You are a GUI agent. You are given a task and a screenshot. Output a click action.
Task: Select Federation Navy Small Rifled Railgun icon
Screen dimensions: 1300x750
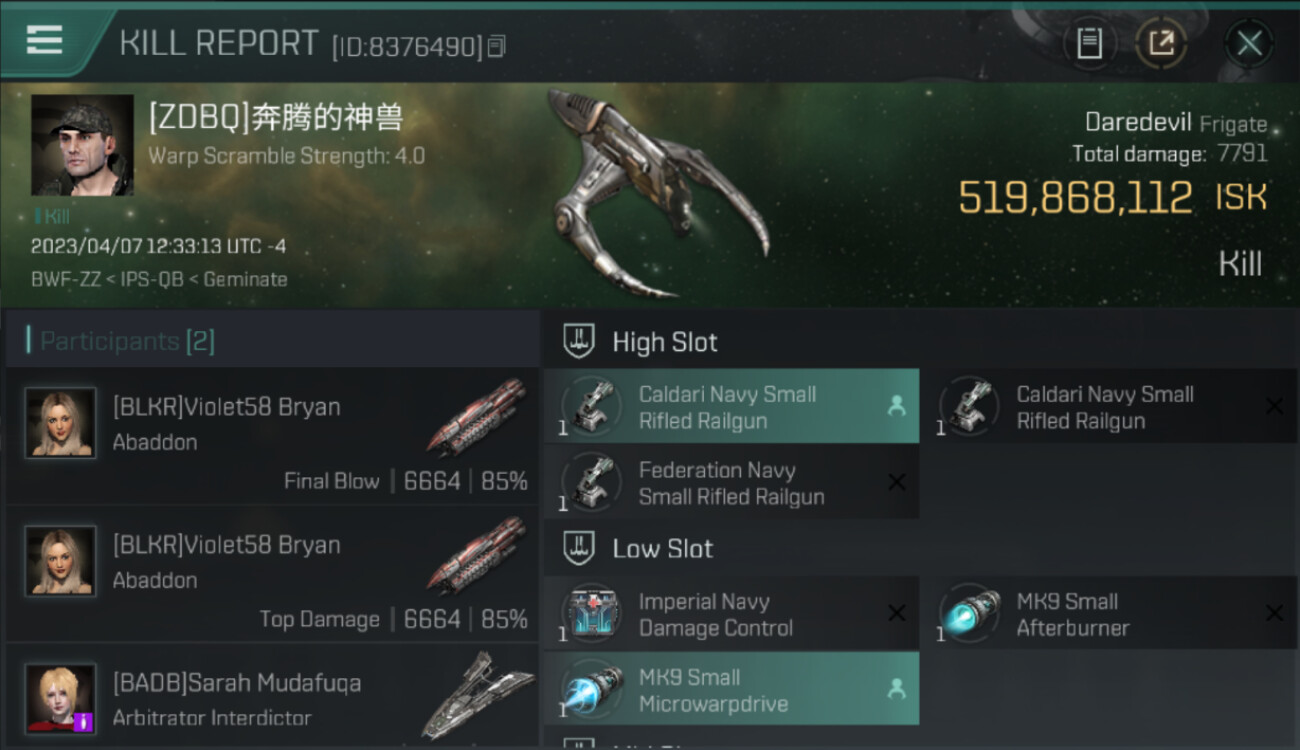(590, 483)
